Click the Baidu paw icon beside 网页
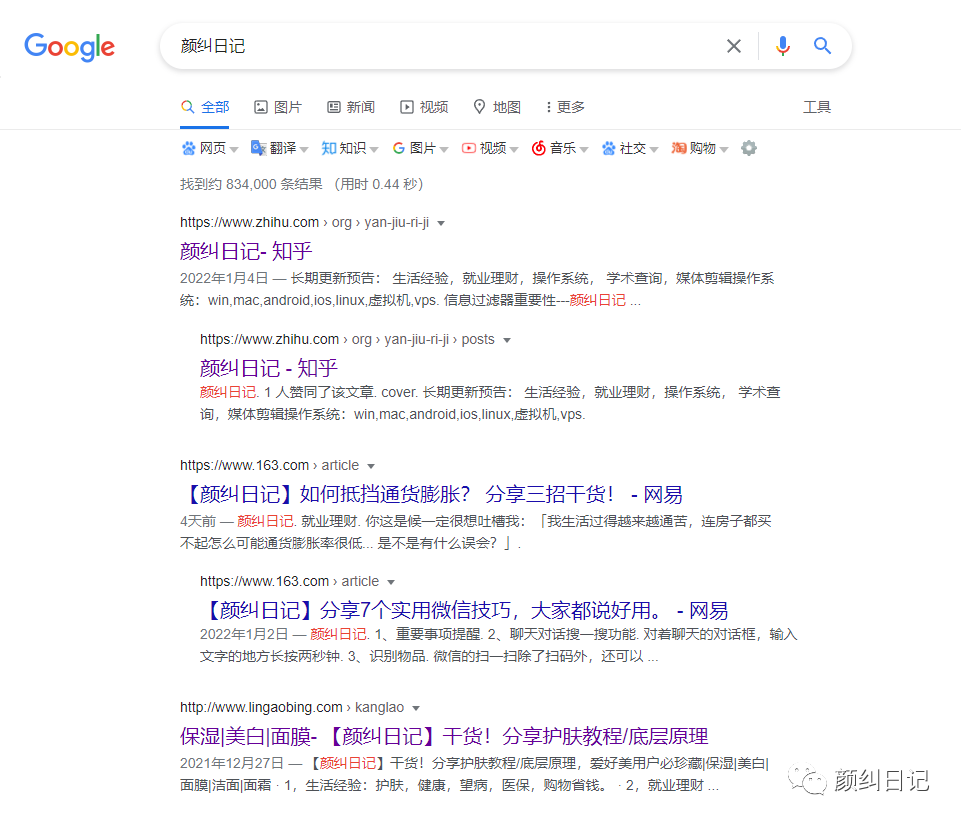Viewport: 961px width, 823px height. pyautogui.click(x=189, y=148)
